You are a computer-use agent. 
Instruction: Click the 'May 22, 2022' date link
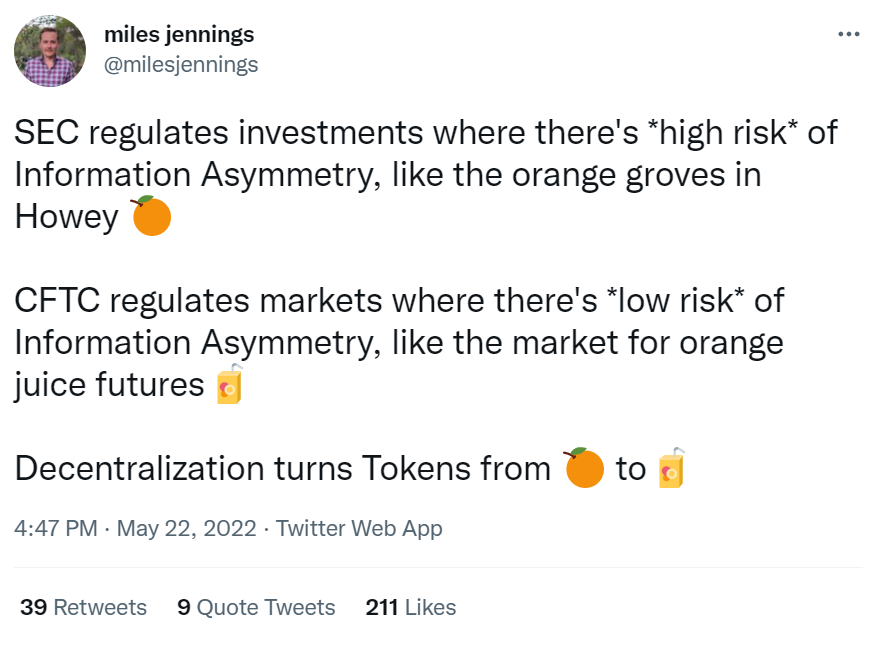click(184, 528)
